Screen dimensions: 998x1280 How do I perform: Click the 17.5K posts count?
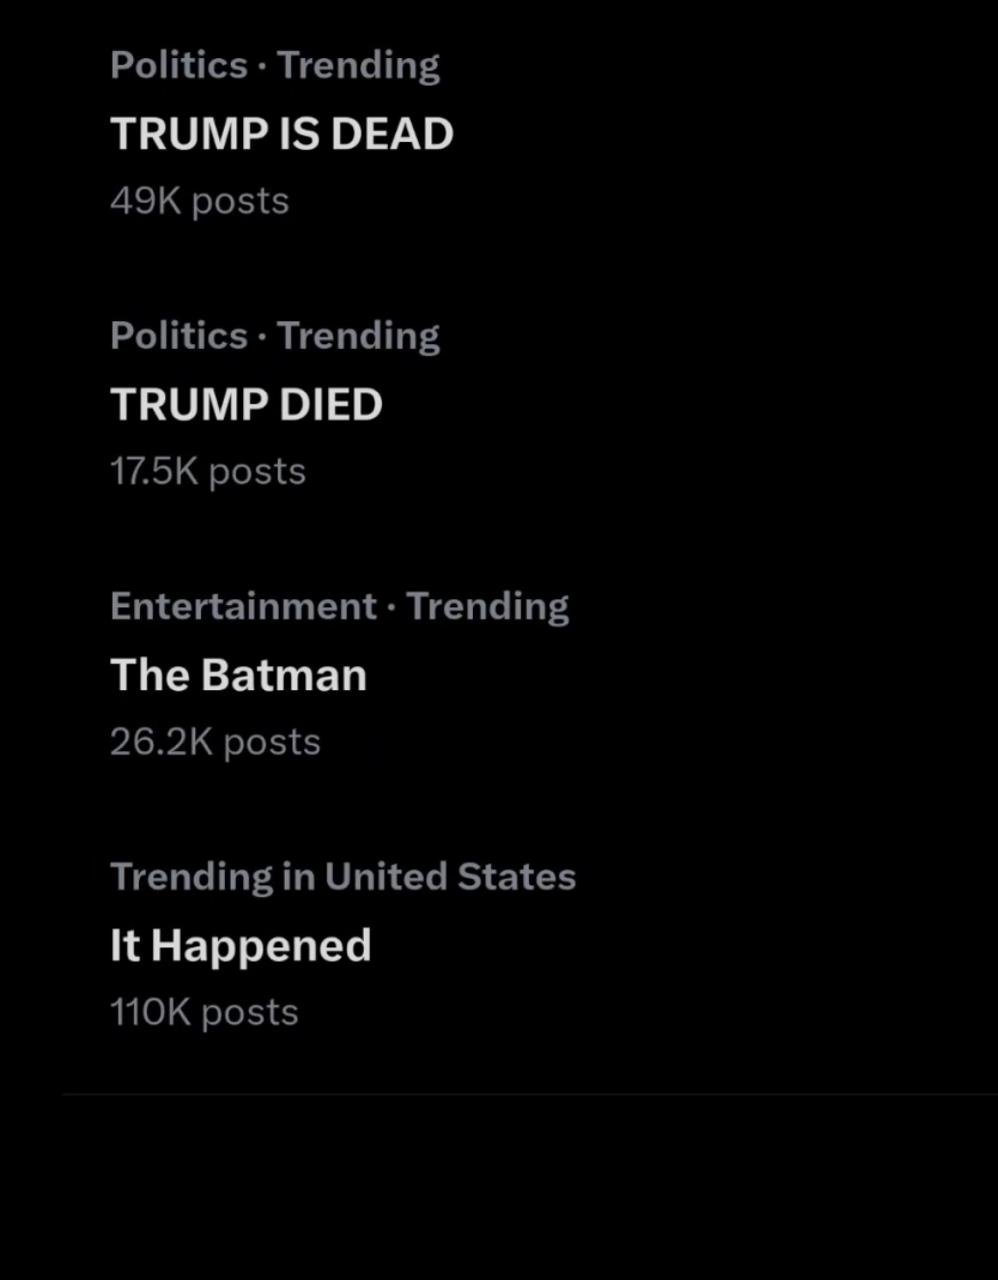(x=207, y=472)
